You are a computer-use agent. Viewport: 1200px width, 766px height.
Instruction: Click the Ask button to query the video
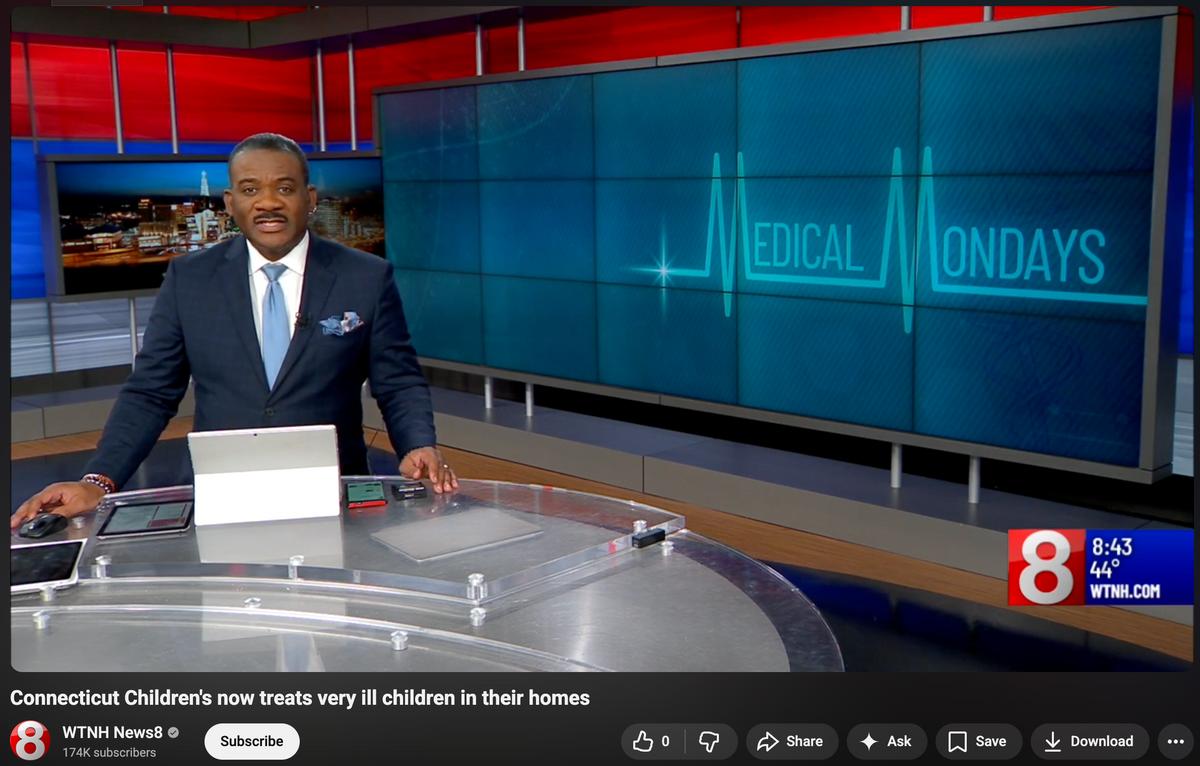pos(886,741)
